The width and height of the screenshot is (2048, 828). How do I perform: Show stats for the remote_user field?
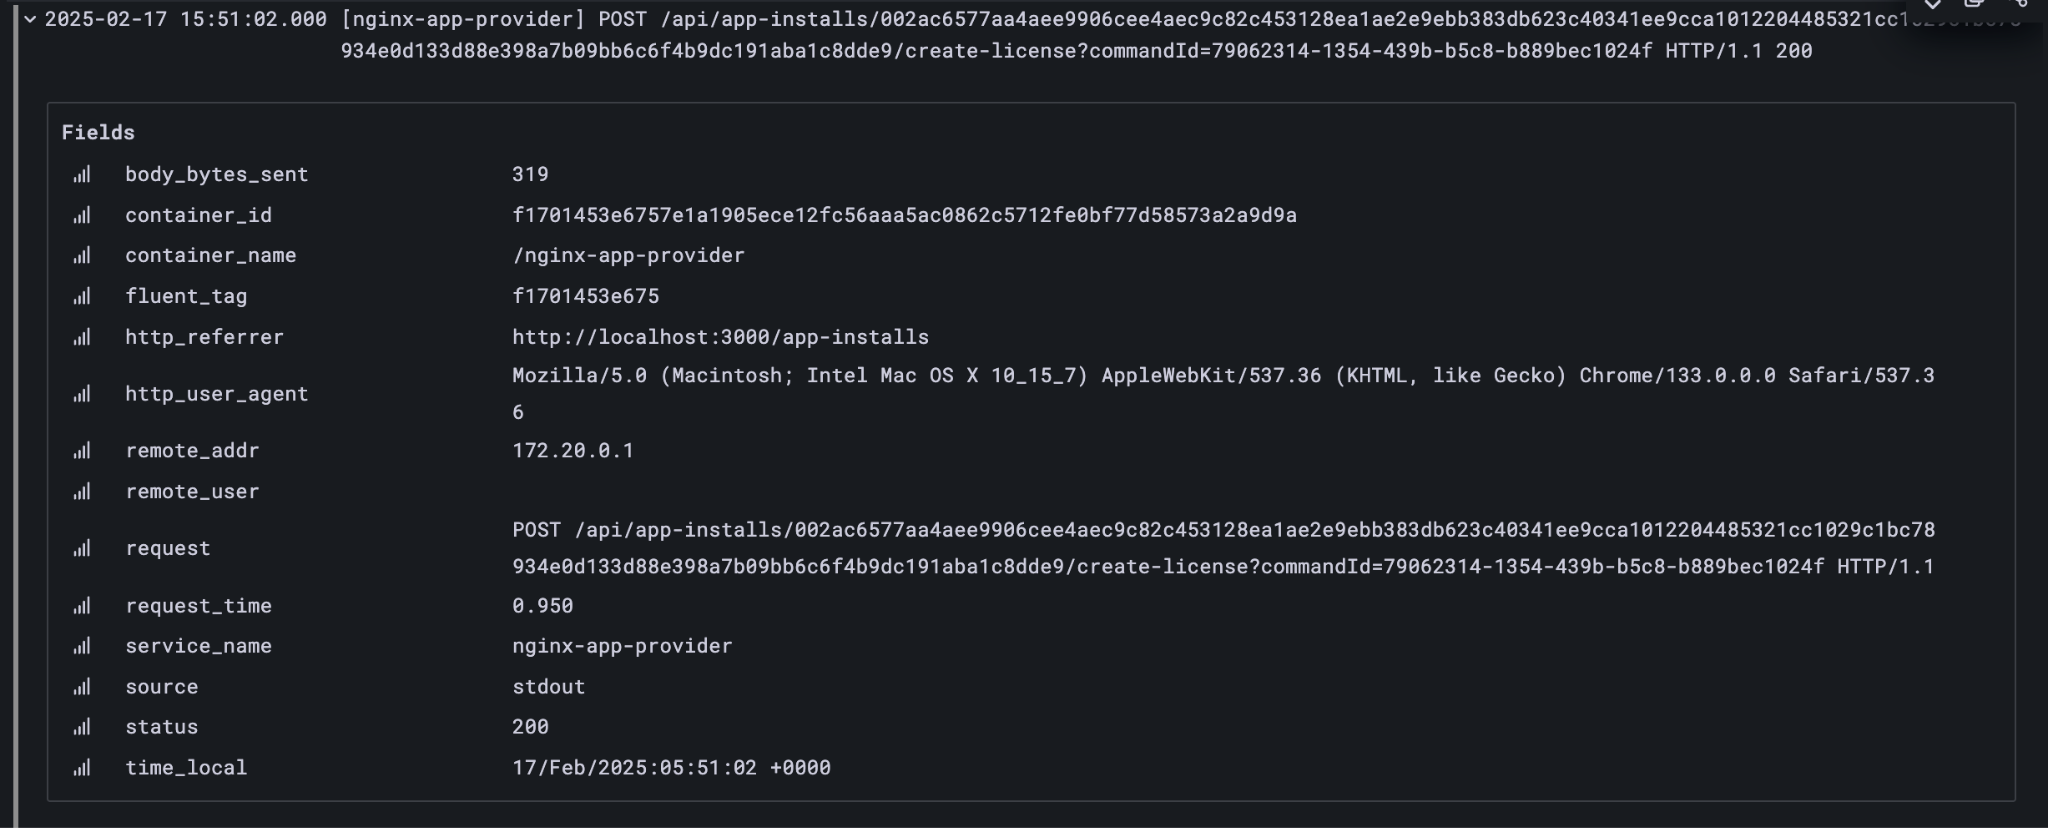pos(83,491)
